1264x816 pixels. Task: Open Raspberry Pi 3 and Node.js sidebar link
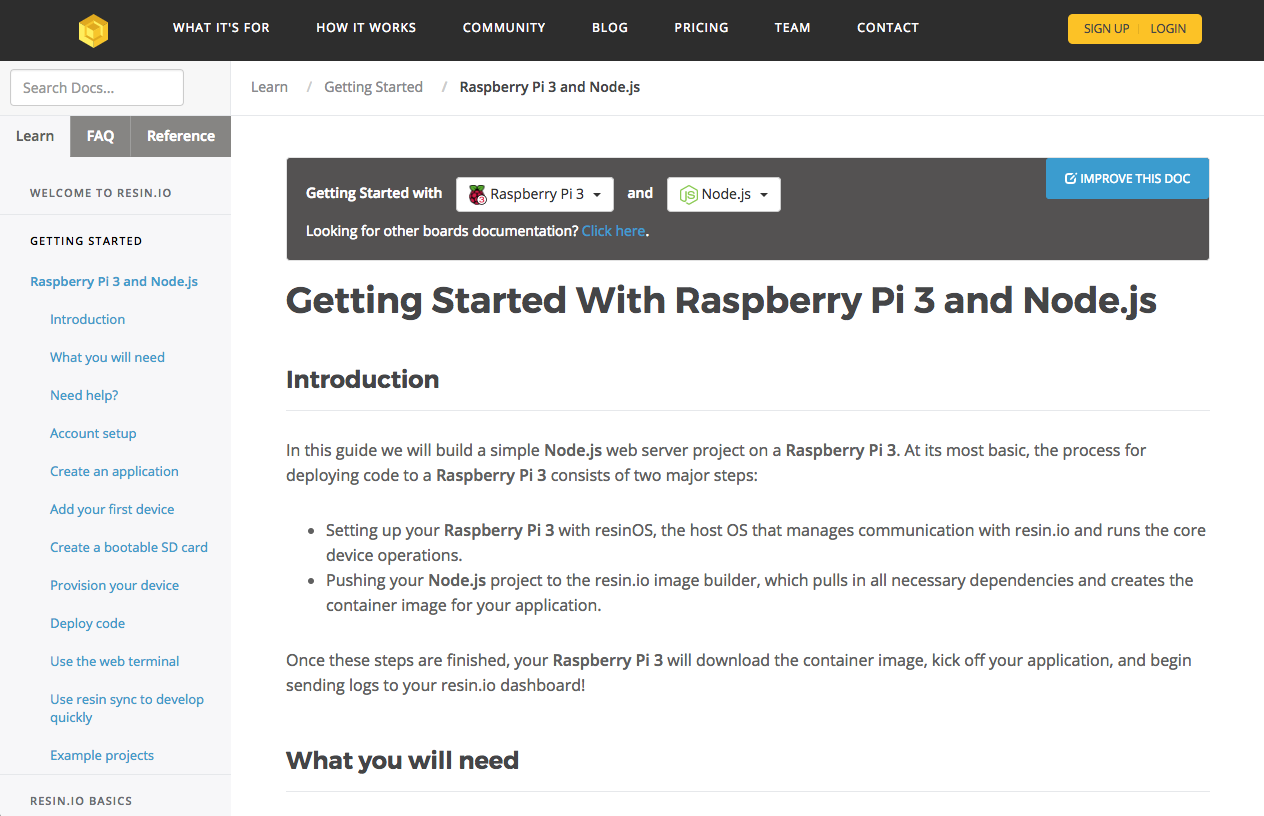coord(114,281)
